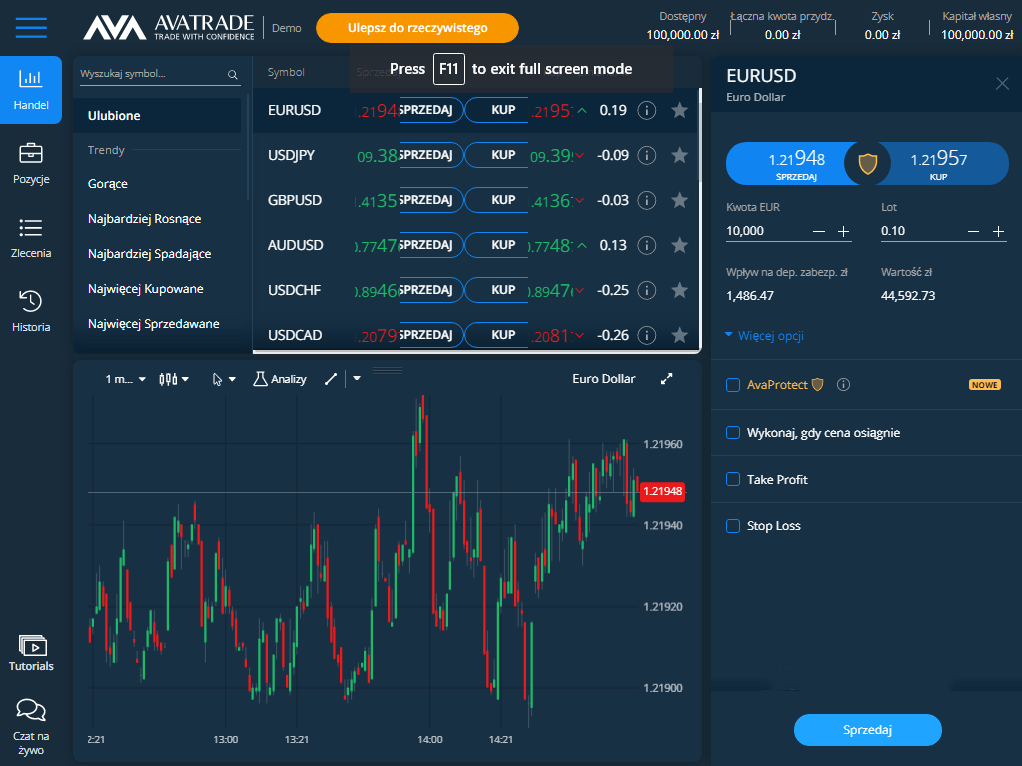Expand chart to full size
The image size is (1022, 766).
pyautogui.click(x=666, y=379)
